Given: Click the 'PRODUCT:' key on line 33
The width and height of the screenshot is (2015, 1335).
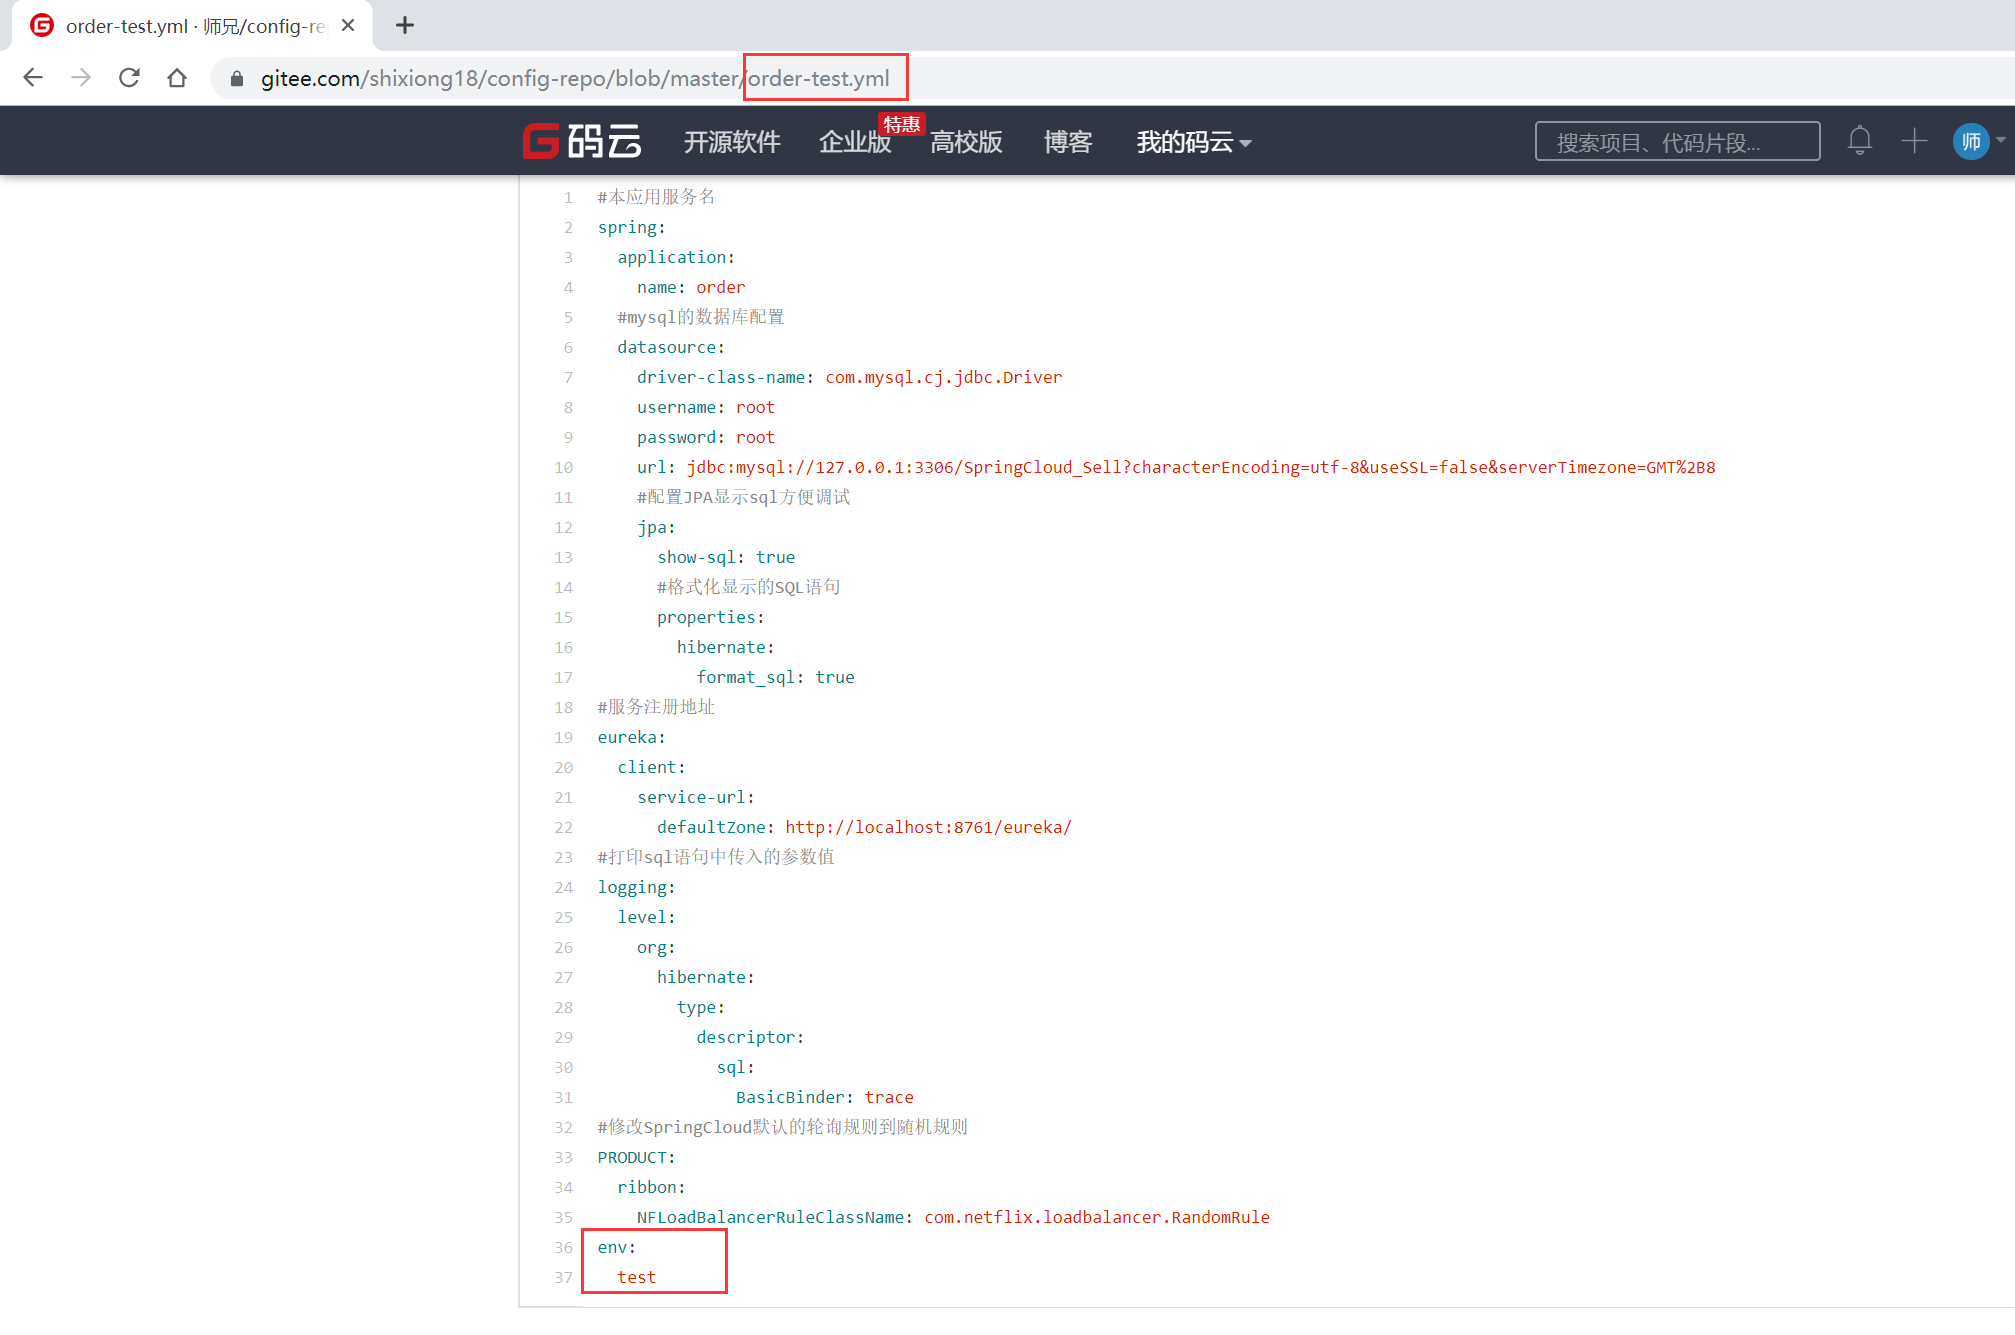Looking at the screenshot, I should 636,1158.
